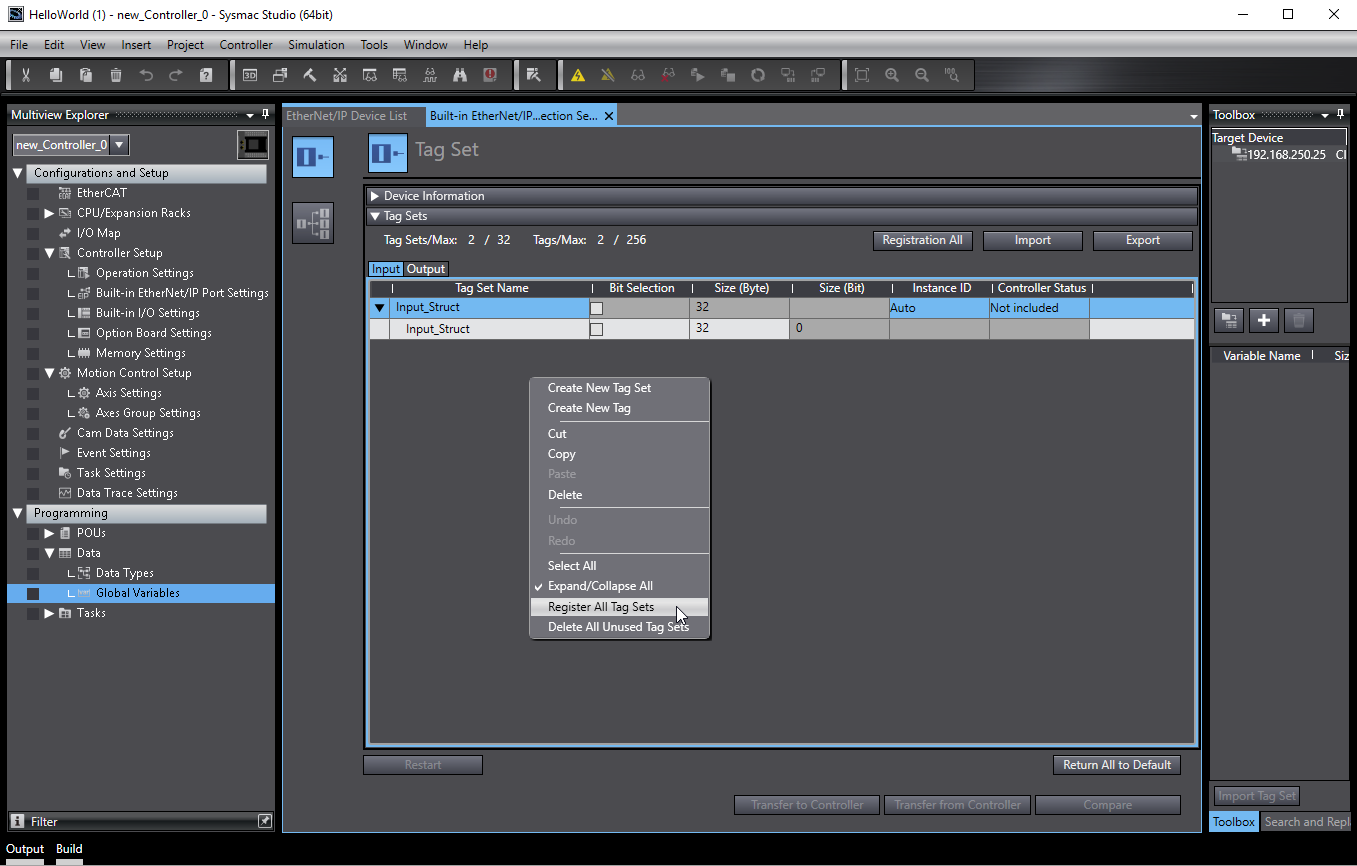Collapse the Motion Control Setup tree node
This screenshot has height=866, width=1357.
pyautogui.click(x=50, y=373)
